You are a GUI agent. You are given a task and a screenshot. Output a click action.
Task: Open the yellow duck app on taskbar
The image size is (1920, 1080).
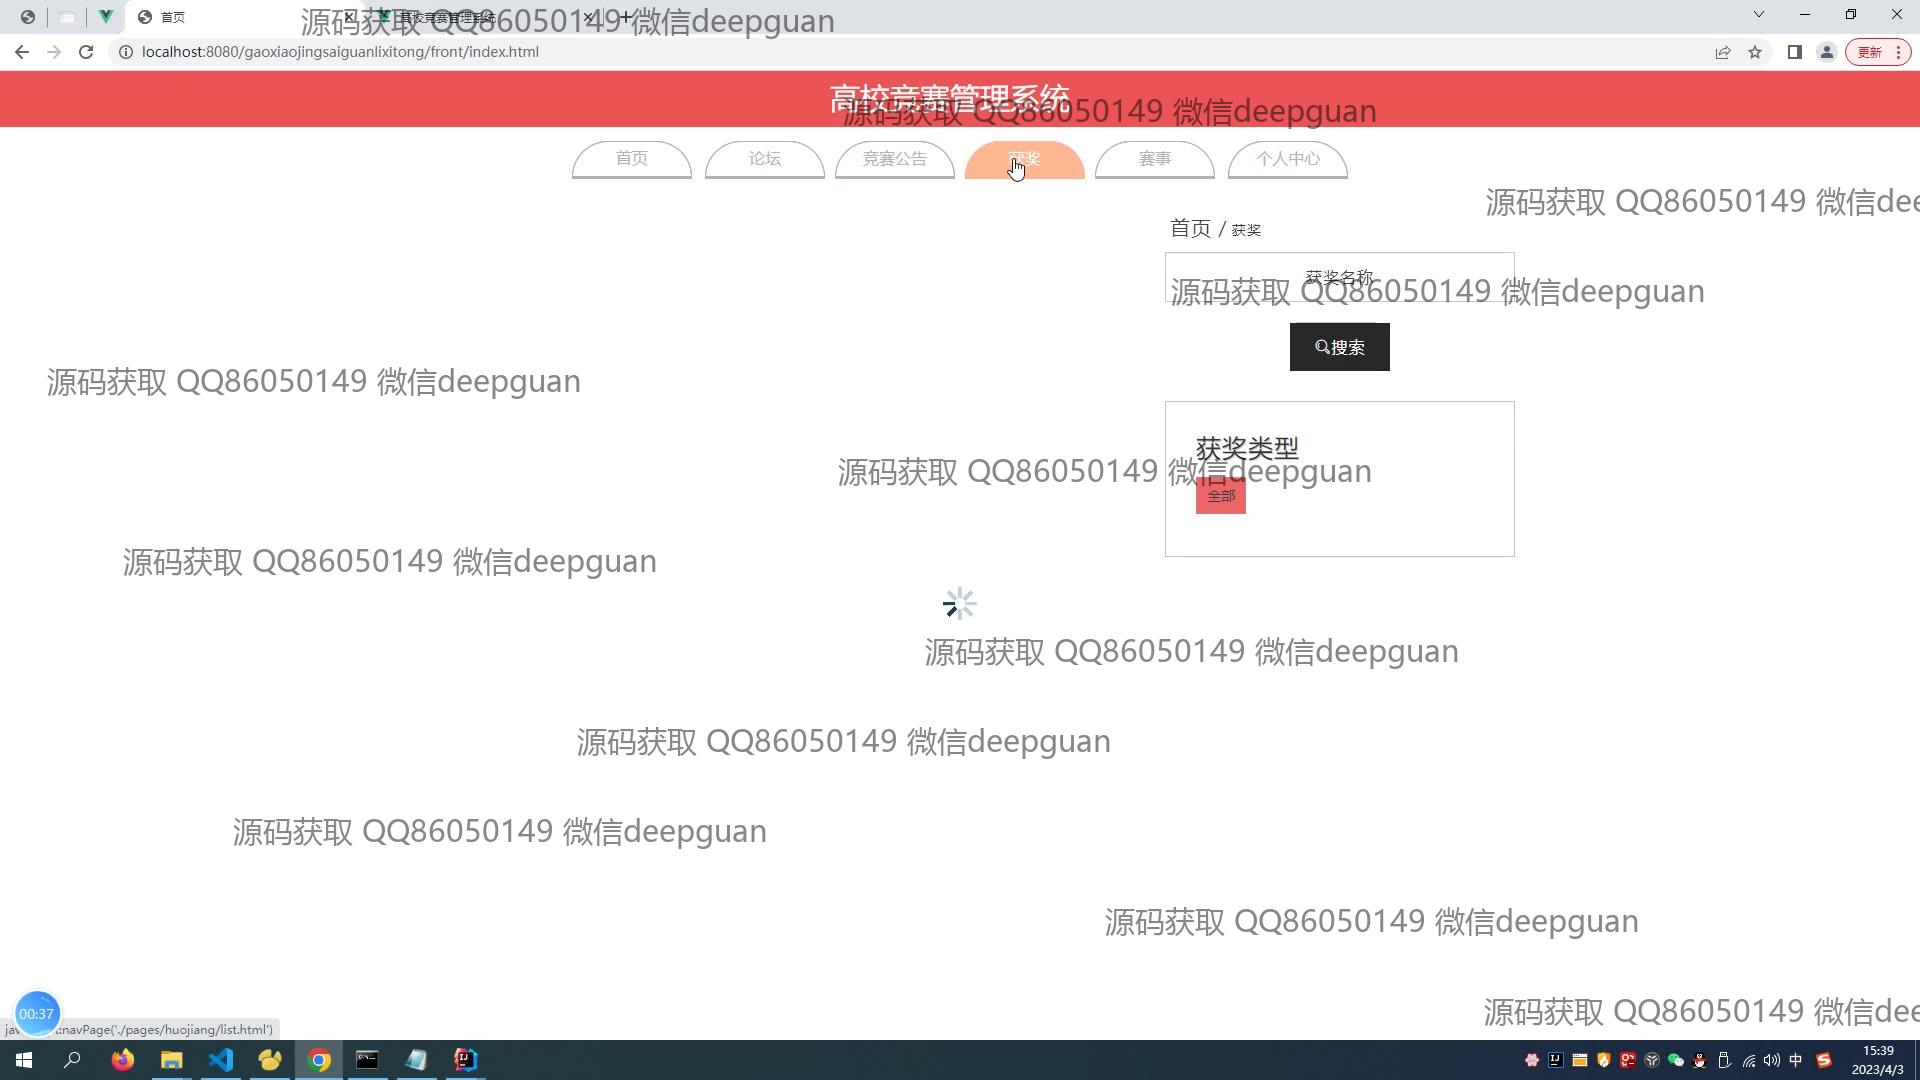point(270,1060)
